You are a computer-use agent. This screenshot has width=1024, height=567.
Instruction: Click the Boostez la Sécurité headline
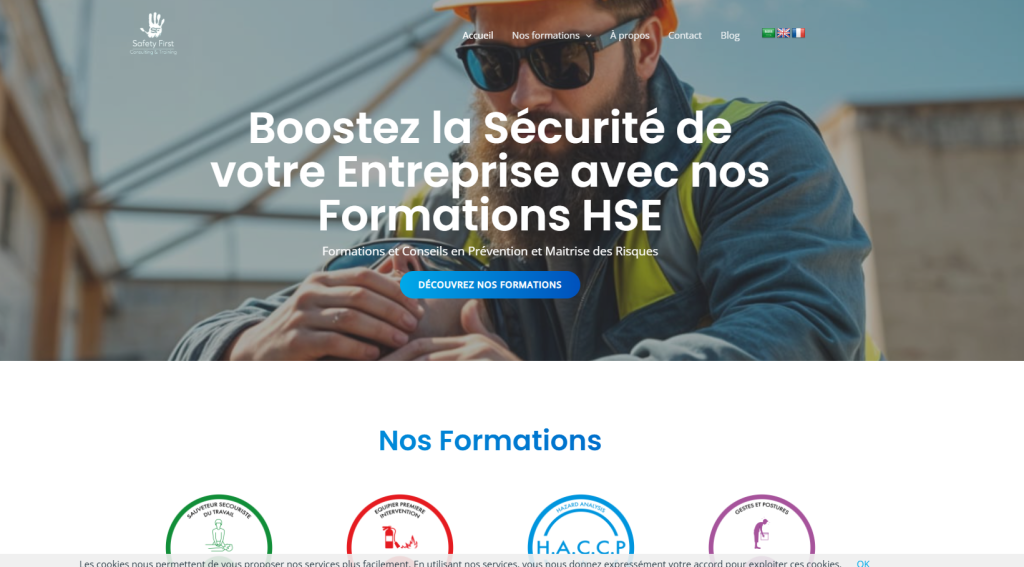[x=490, y=171]
